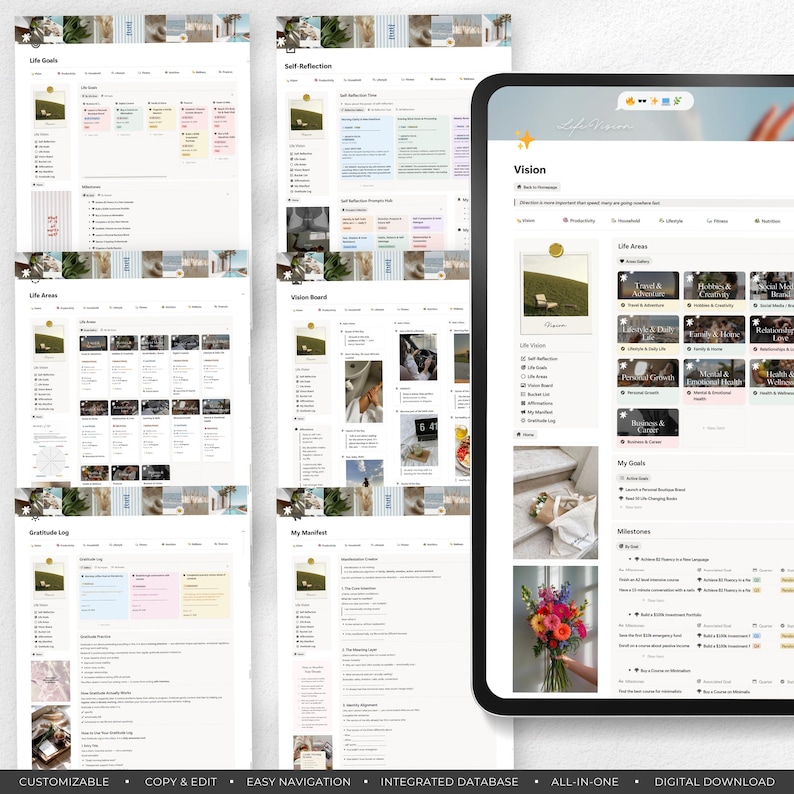
Task: Click the Q4 quarter tag in milestones table
Action: (x=757, y=646)
